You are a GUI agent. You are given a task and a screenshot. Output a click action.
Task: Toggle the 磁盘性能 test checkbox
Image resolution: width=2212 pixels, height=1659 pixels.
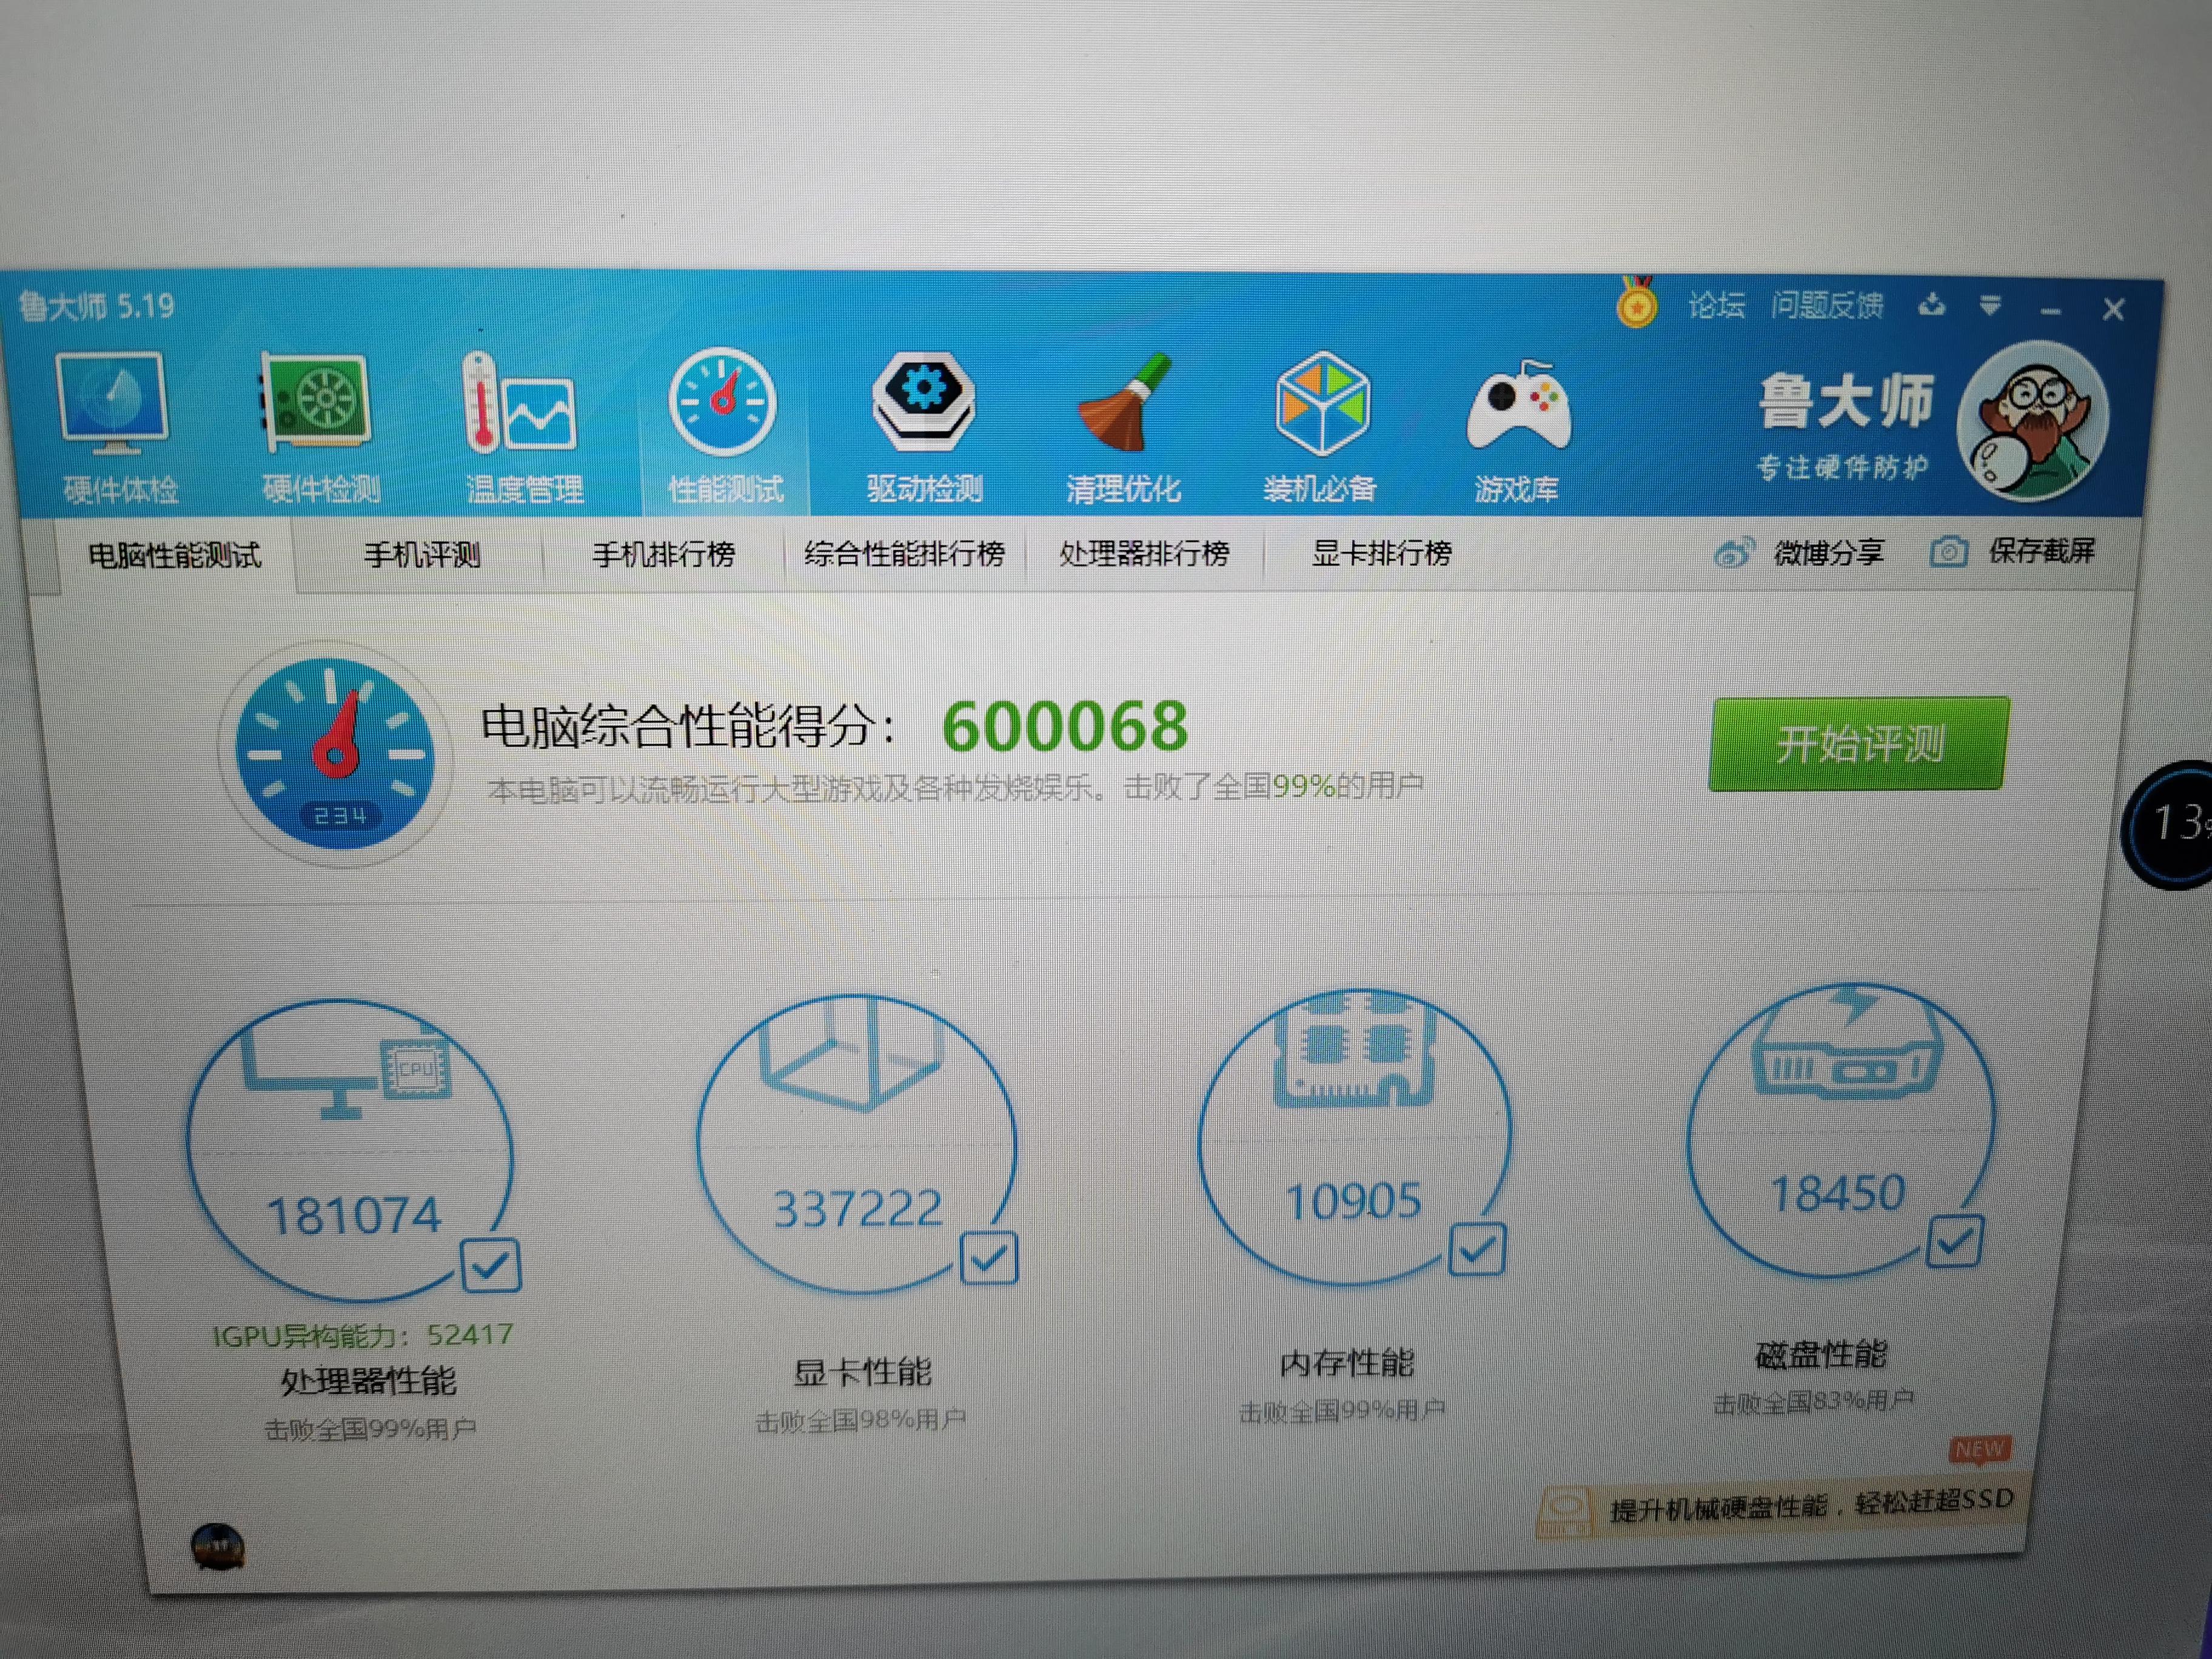click(x=1954, y=1241)
